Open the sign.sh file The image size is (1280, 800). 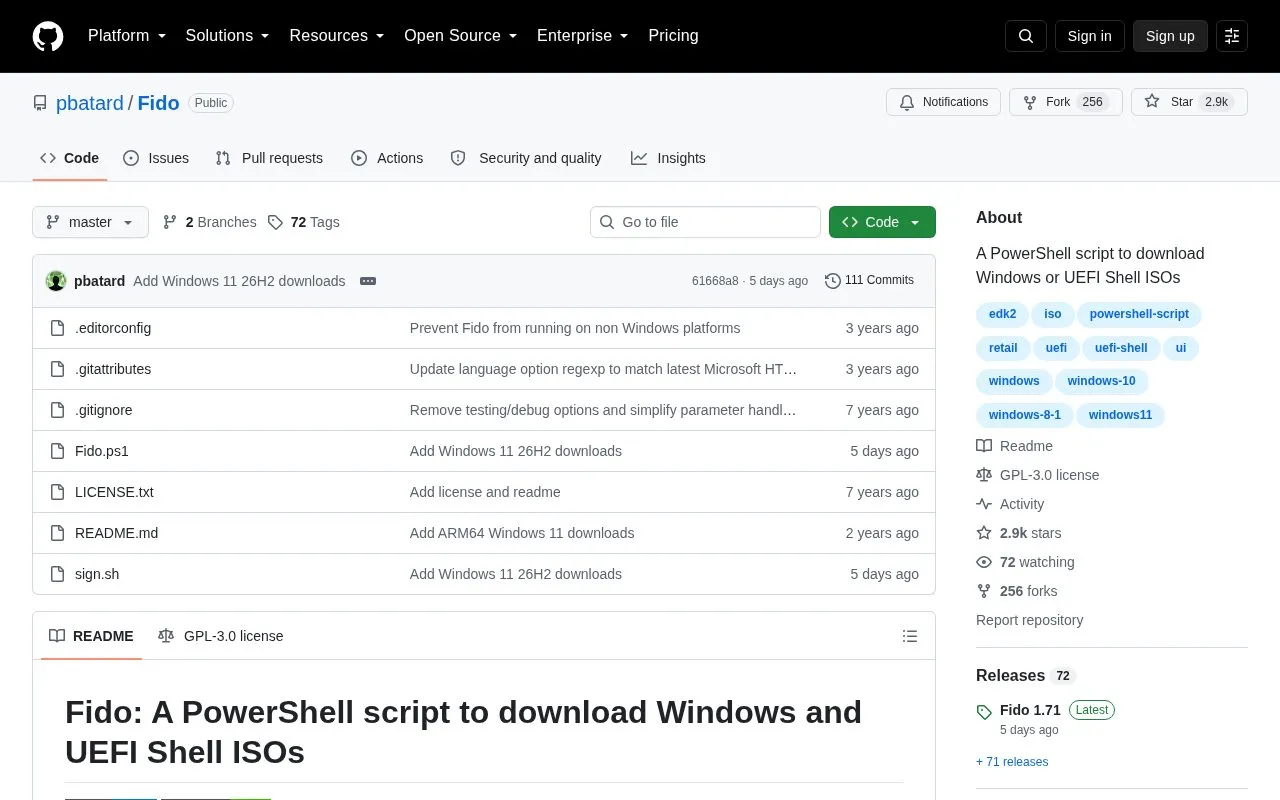97,574
